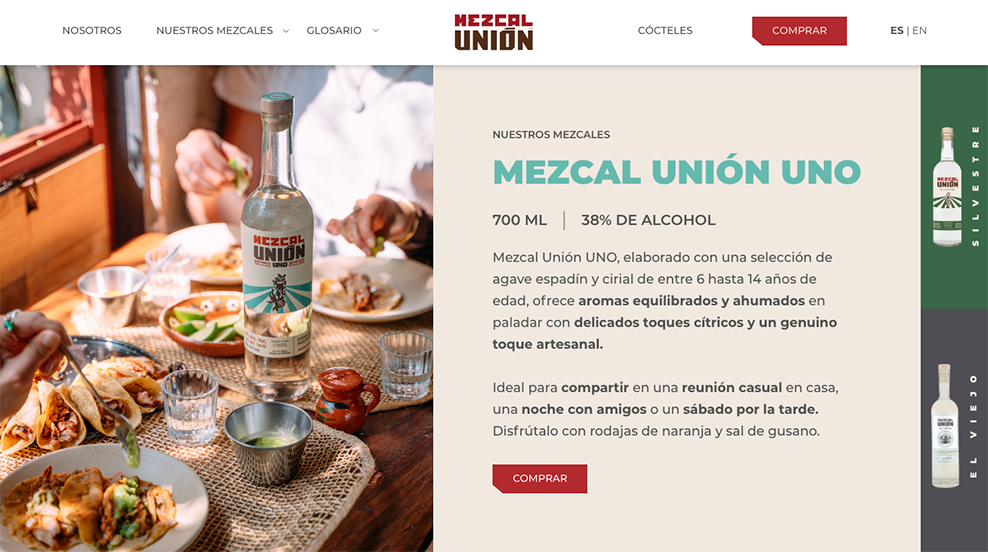Expand the Nuestros Mezcales chevron

click(286, 30)
